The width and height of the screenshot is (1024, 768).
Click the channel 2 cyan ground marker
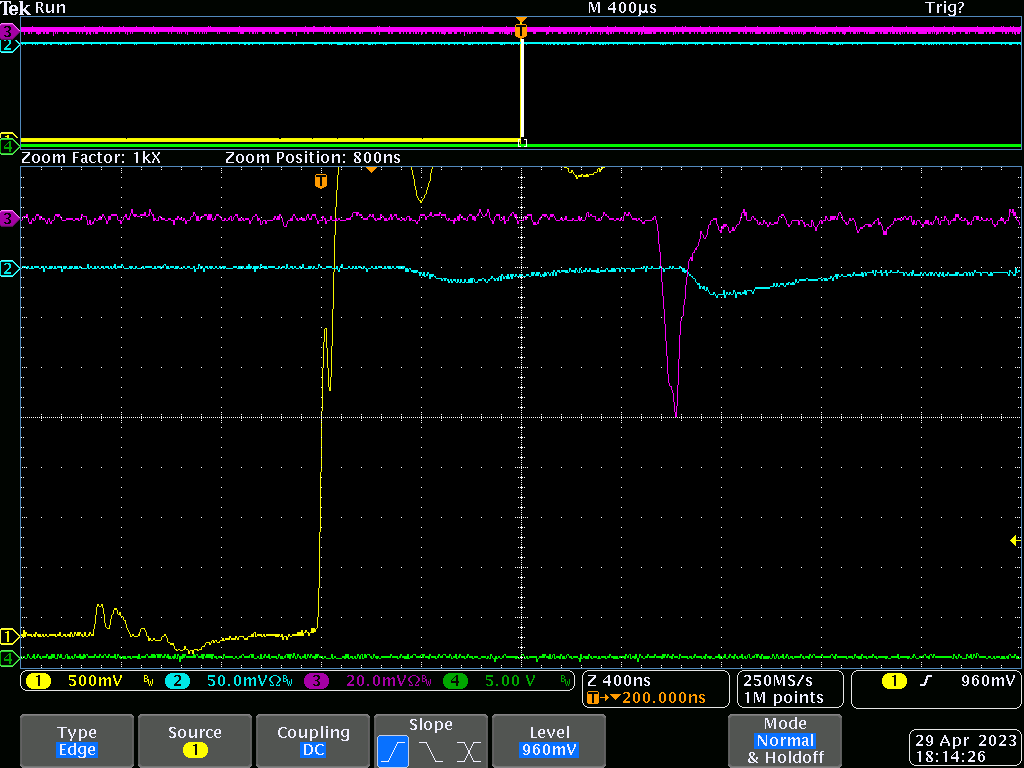click(10, 268)
